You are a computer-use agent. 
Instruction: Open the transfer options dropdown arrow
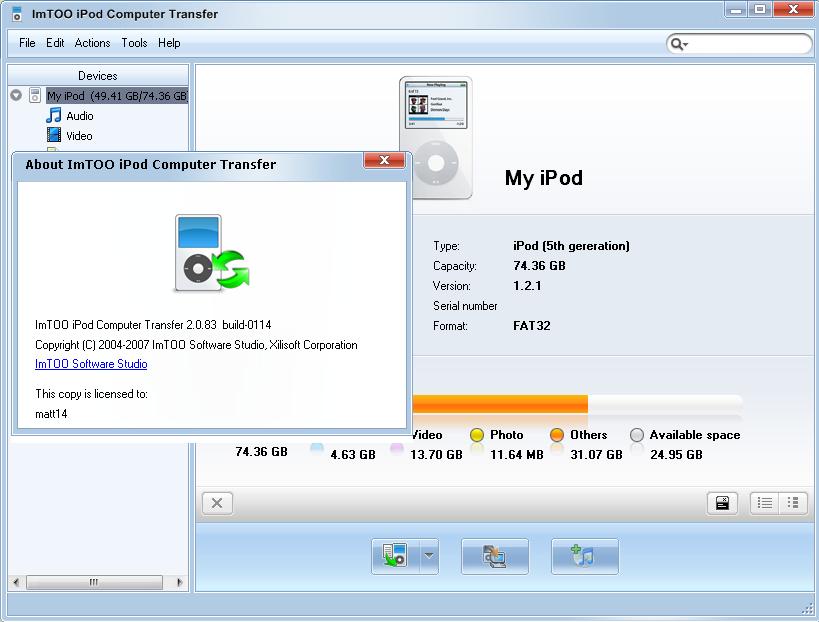tap(428, 557)
